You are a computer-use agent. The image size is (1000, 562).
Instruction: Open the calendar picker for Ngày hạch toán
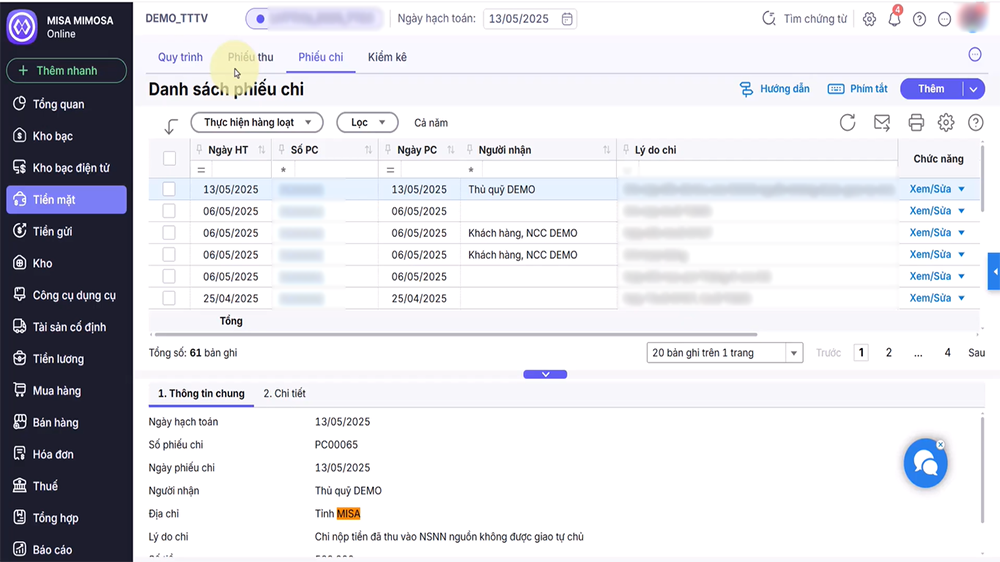point(568,19)
